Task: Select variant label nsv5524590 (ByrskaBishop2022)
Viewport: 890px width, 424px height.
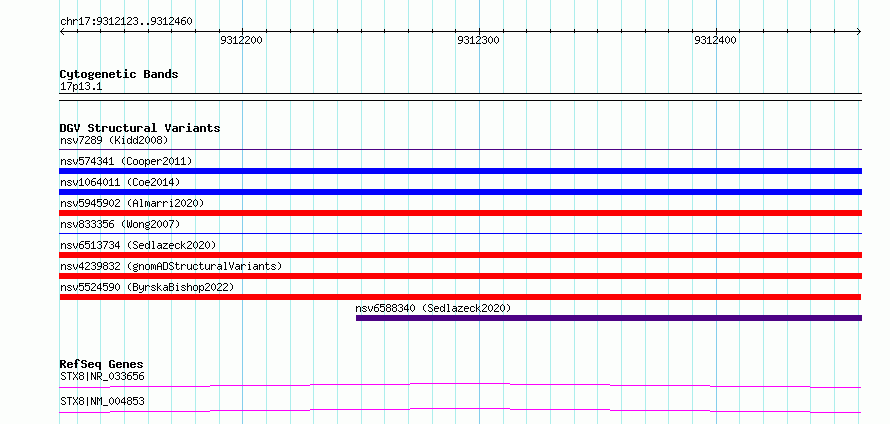Action: [x=147, y=287]
